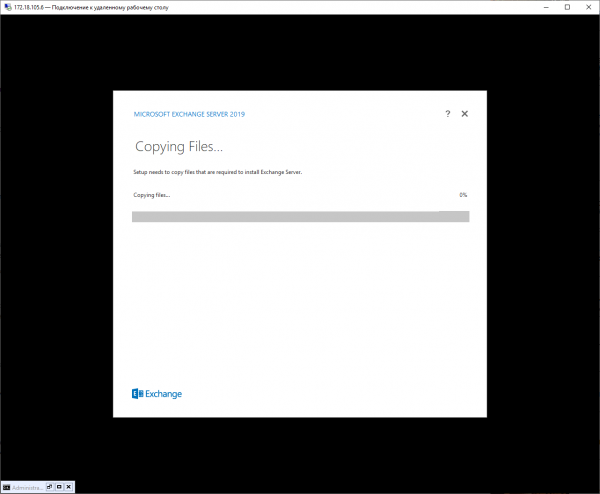Click the Microsoft Exchange Server 2019 title text
Viewport: 600px width, 494px height.
(189, 114)
